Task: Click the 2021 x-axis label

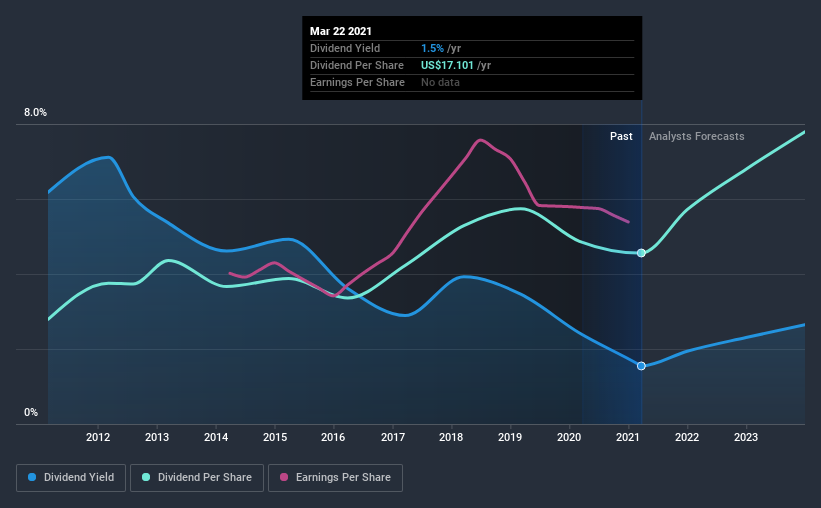Action: click(x=628, y=437)
